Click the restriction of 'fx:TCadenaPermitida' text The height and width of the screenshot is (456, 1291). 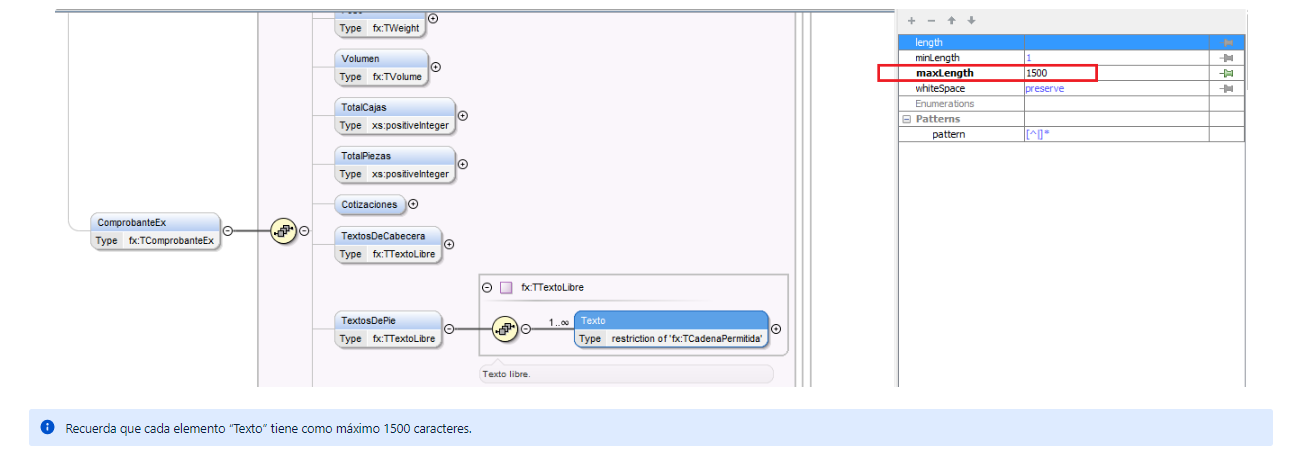pyautogui.click(x=687, y=338)
